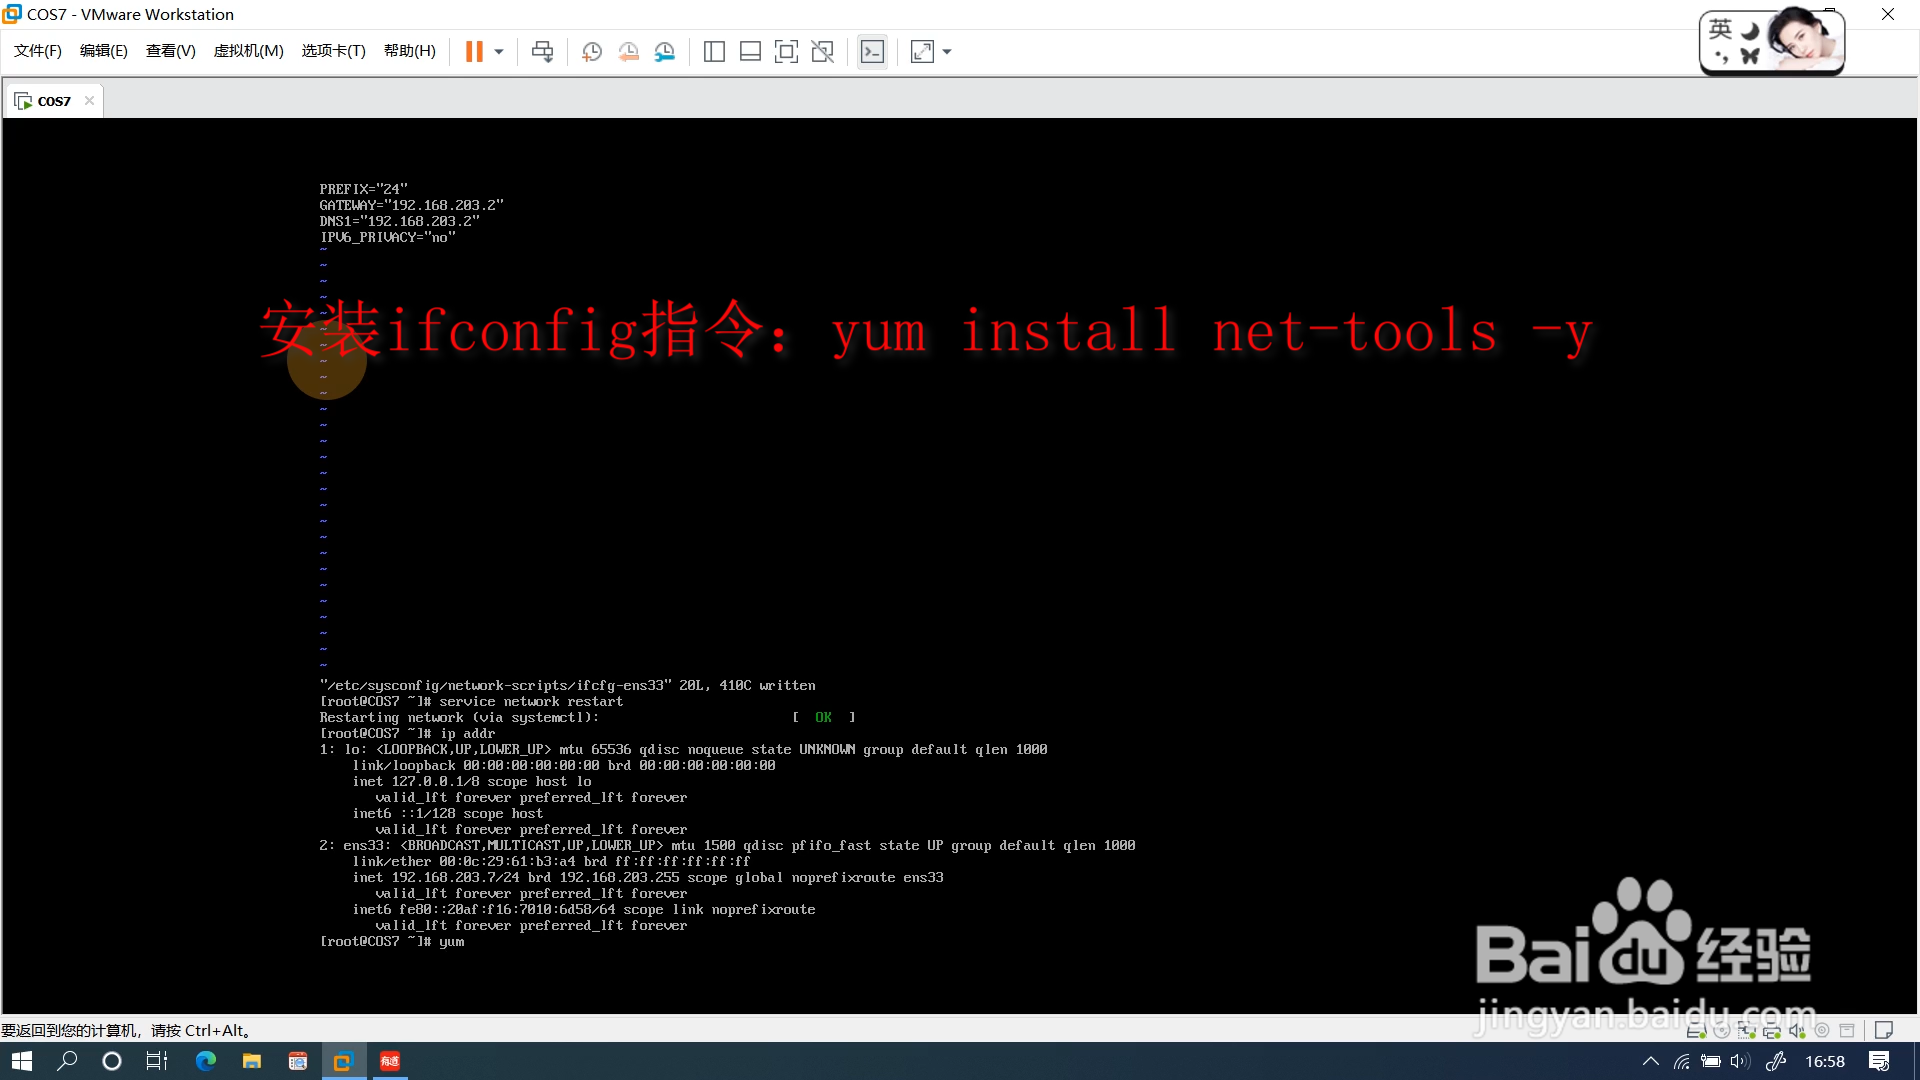Close the COS7 tab
Screen dimensions: 1920x1080
tap(89, 100)
